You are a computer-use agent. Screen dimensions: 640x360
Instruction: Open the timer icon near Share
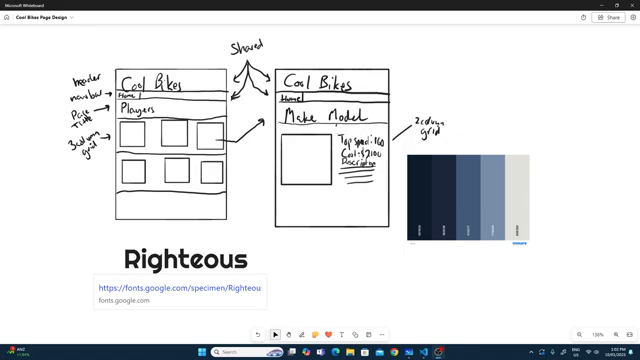click(583, 18)
